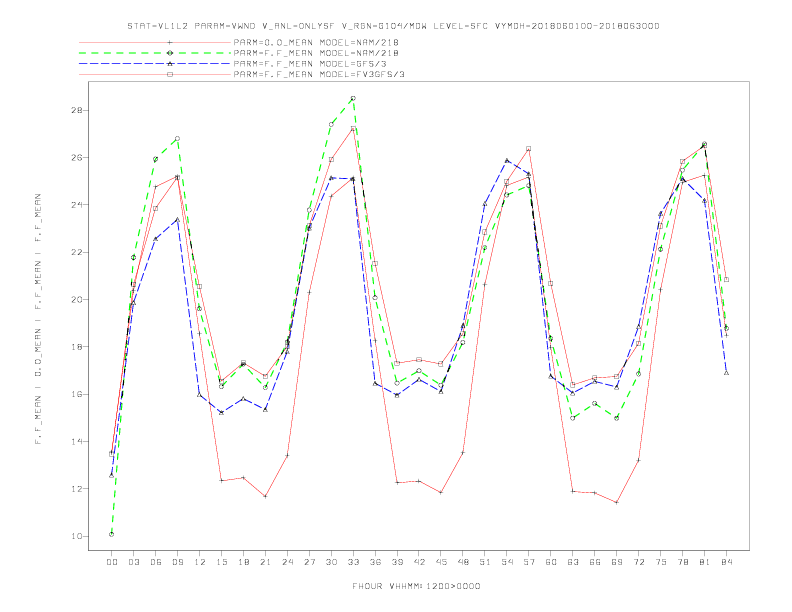Click the x-axis tick label 39
The height and width of the screenshot is (612, 792).
397,562
